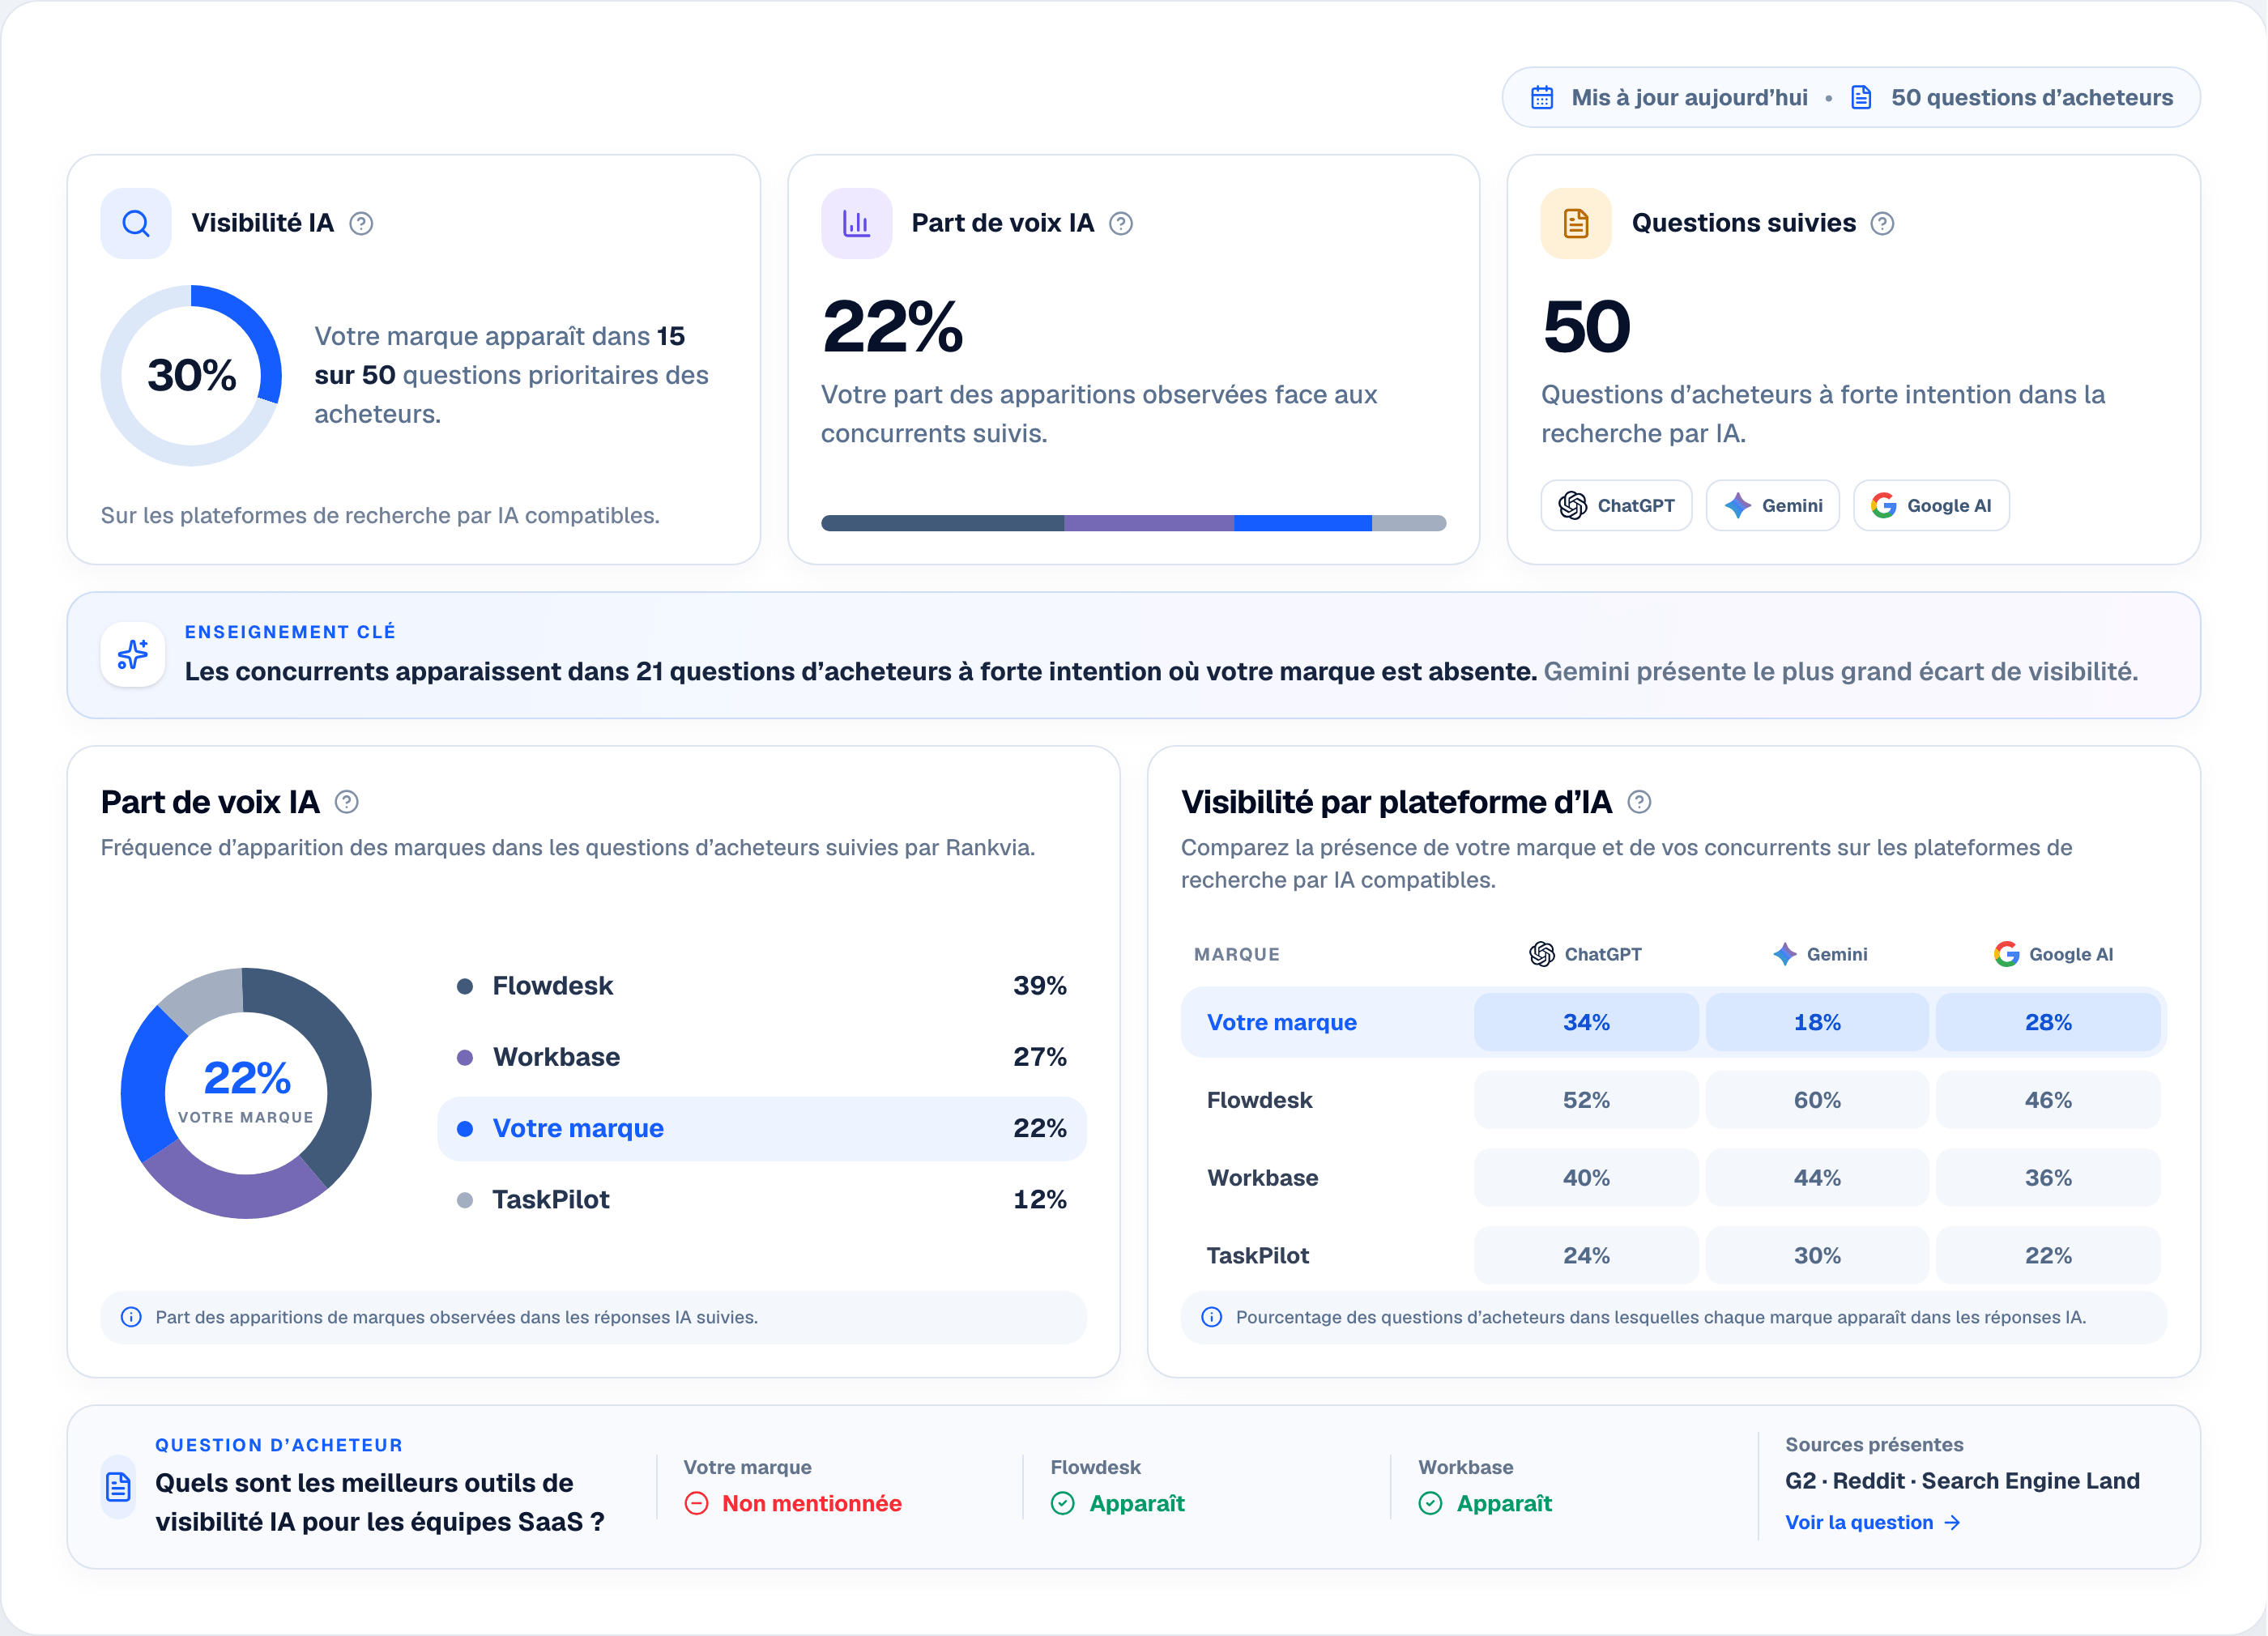The height and width of the screenshot is (1636, 2268).
Task: Select the Gemini platform chip
Action: click(x=1772, y=505)
